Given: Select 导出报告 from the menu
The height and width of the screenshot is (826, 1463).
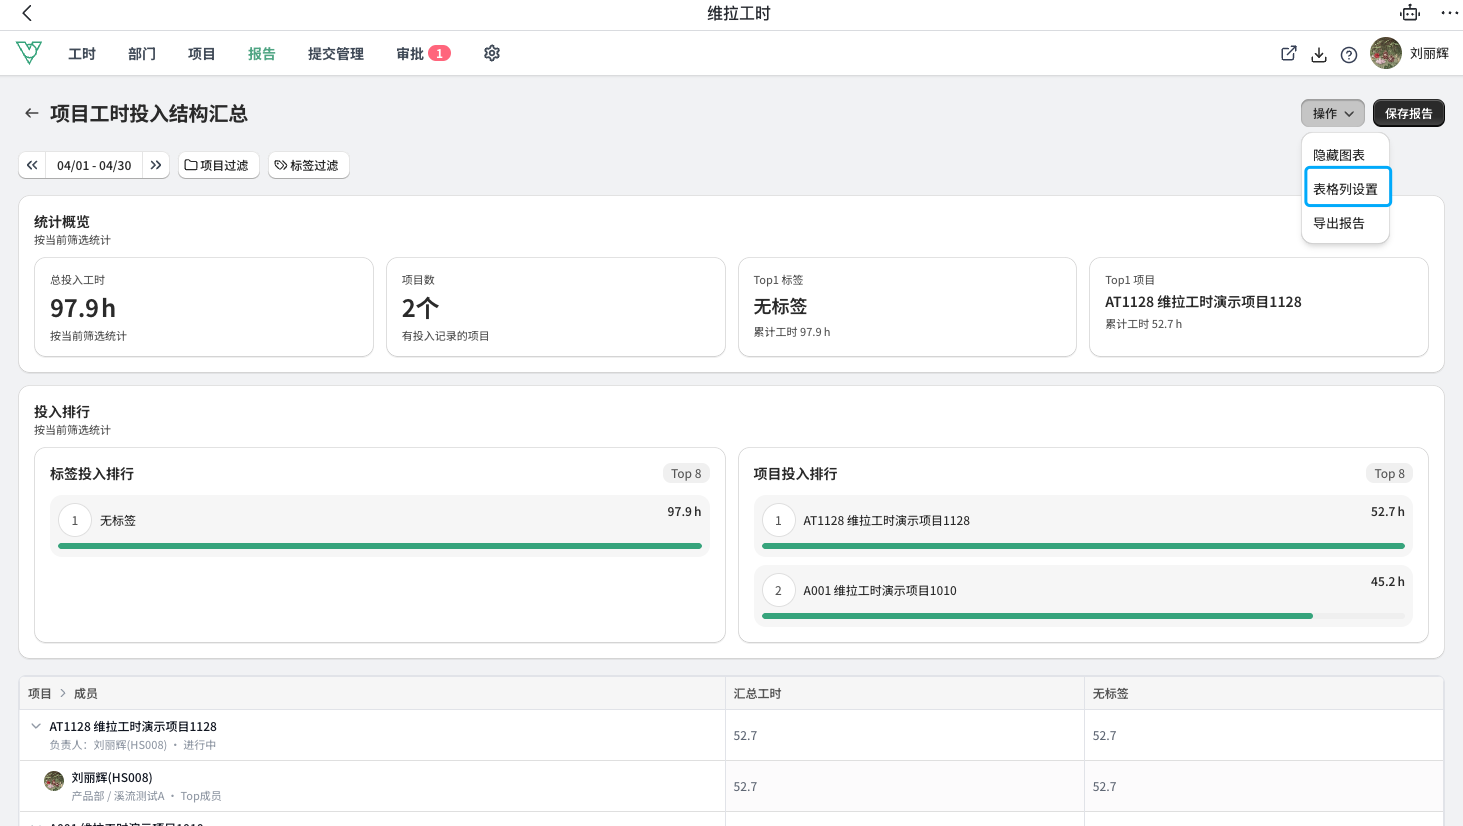Looking at the screenshot, I should [1345, 223].
